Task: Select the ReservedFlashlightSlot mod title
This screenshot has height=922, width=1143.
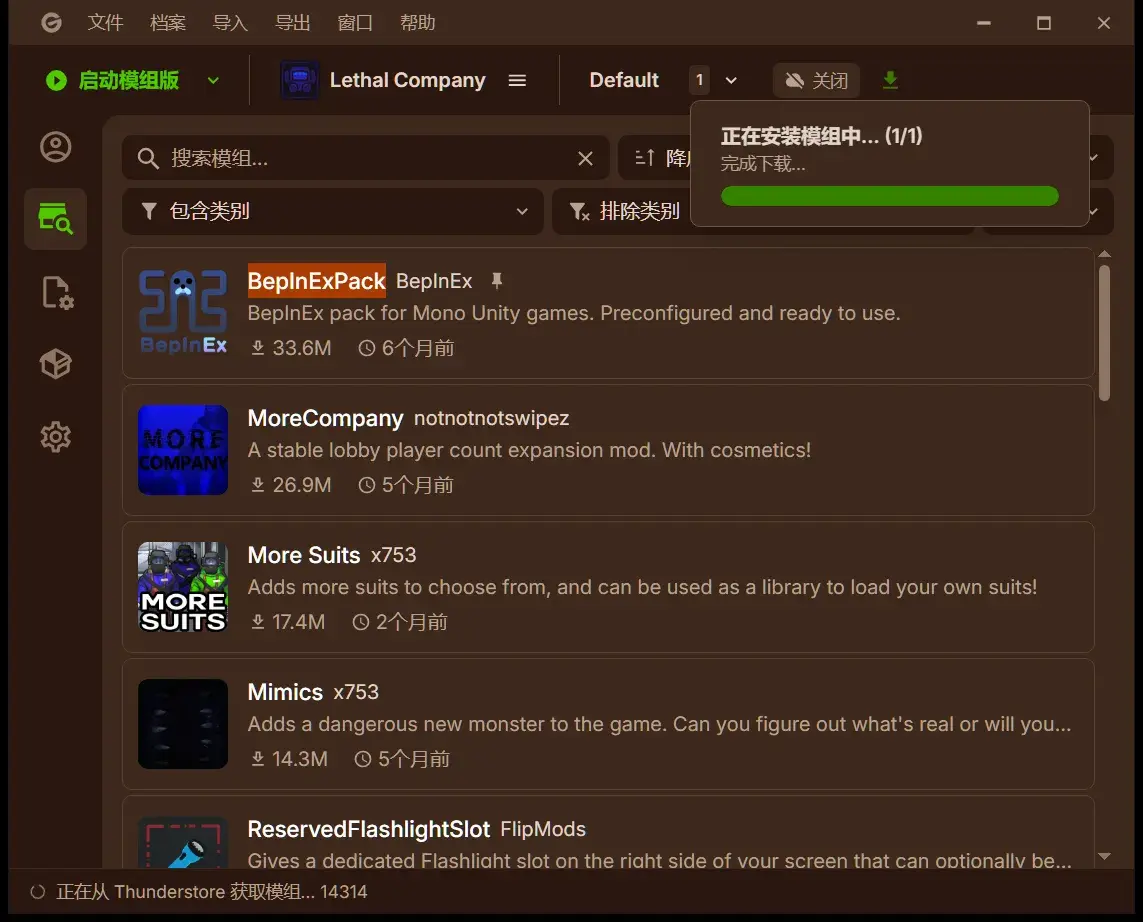Action: point(369,829)
